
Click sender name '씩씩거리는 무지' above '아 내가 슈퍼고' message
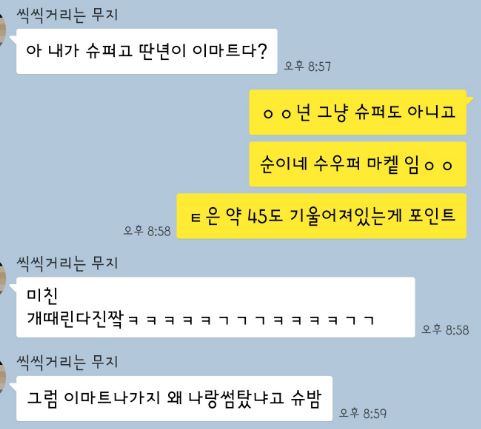(x=67, y=15)
